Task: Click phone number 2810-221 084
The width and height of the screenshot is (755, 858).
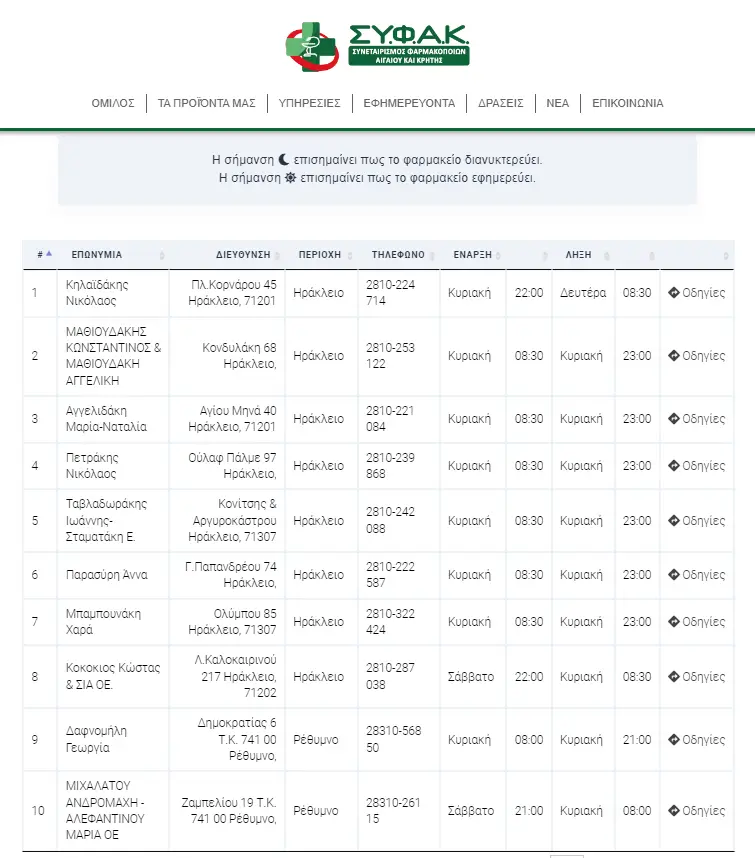Action: click(x=390, y=419)
